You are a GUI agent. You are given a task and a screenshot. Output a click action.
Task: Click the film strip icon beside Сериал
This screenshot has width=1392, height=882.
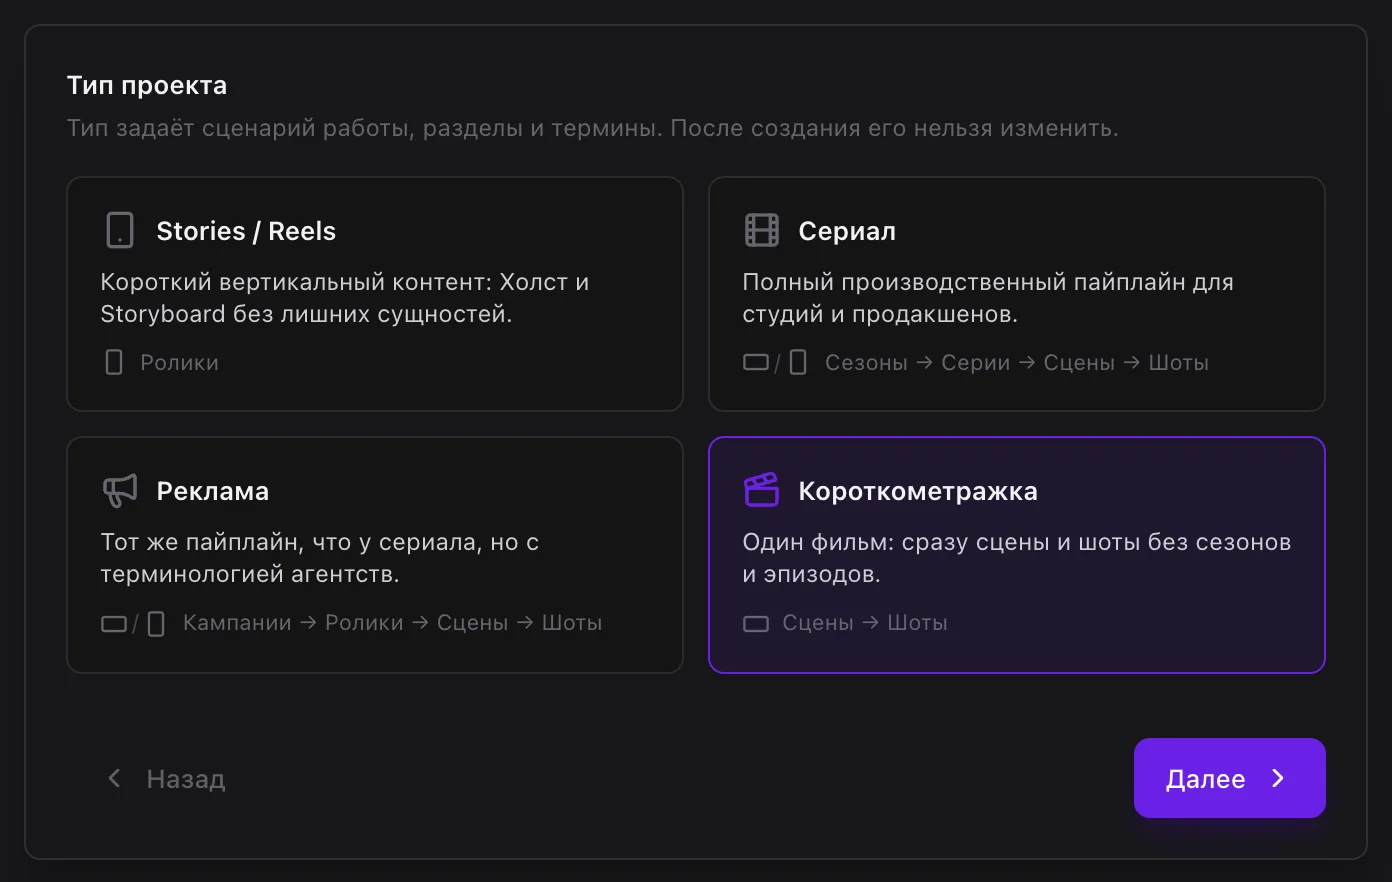(762, 230)
